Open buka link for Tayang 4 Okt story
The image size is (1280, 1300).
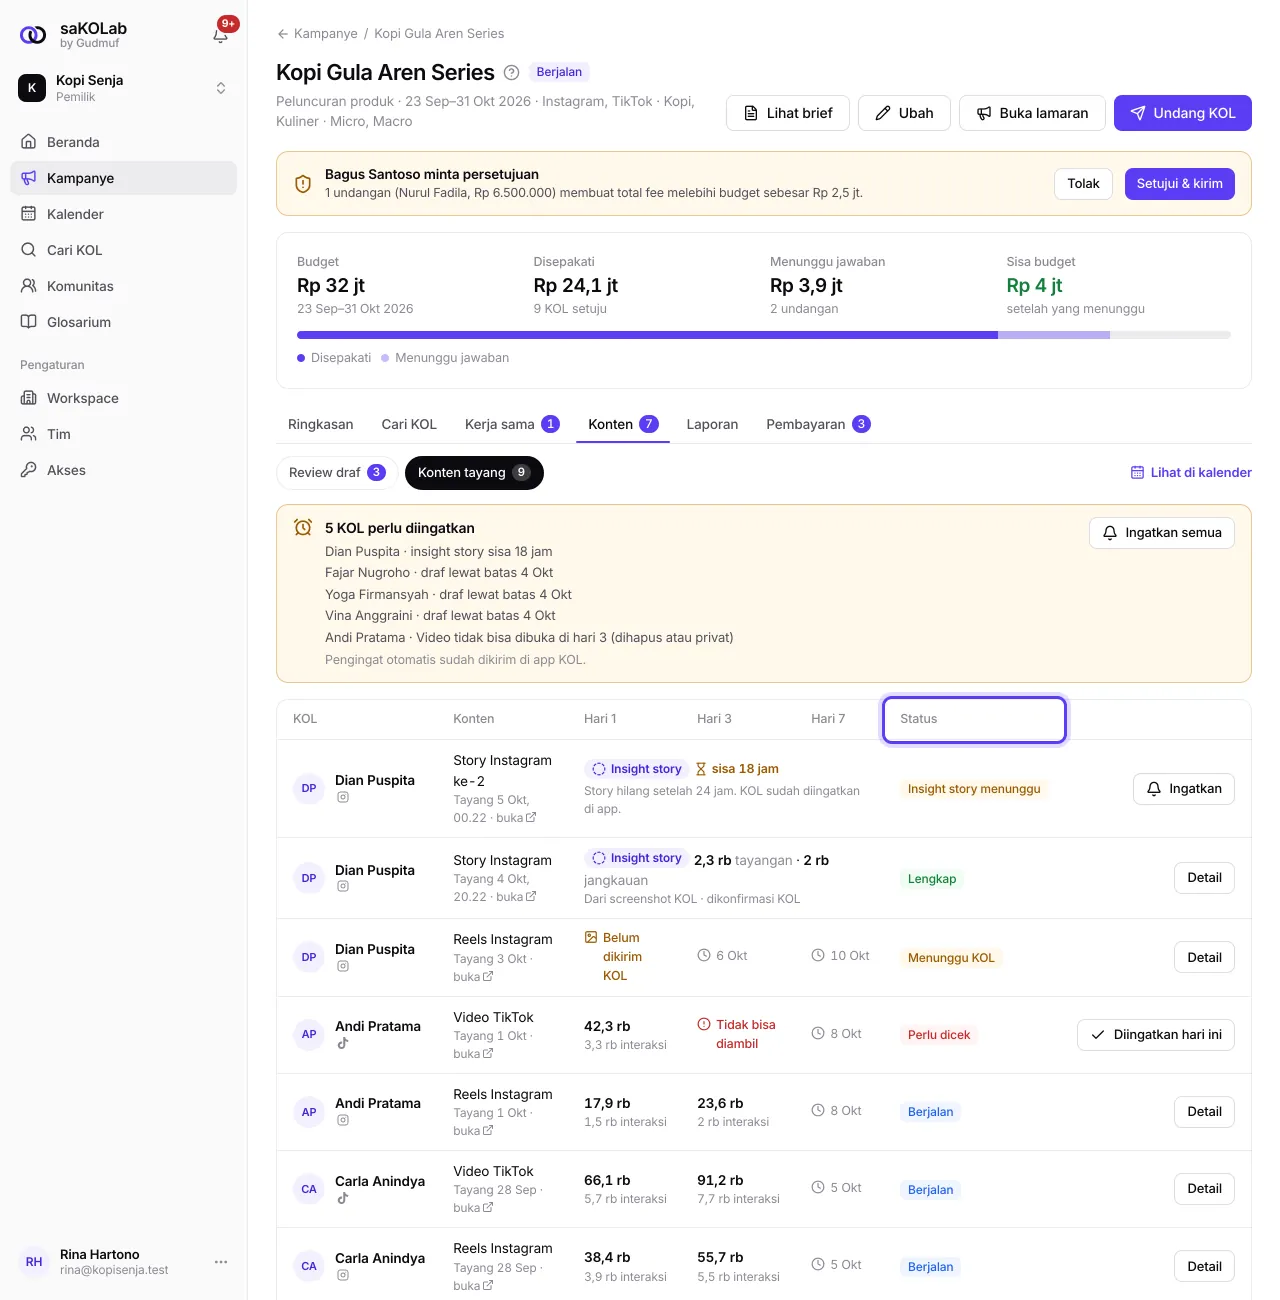tap(516, 897)
